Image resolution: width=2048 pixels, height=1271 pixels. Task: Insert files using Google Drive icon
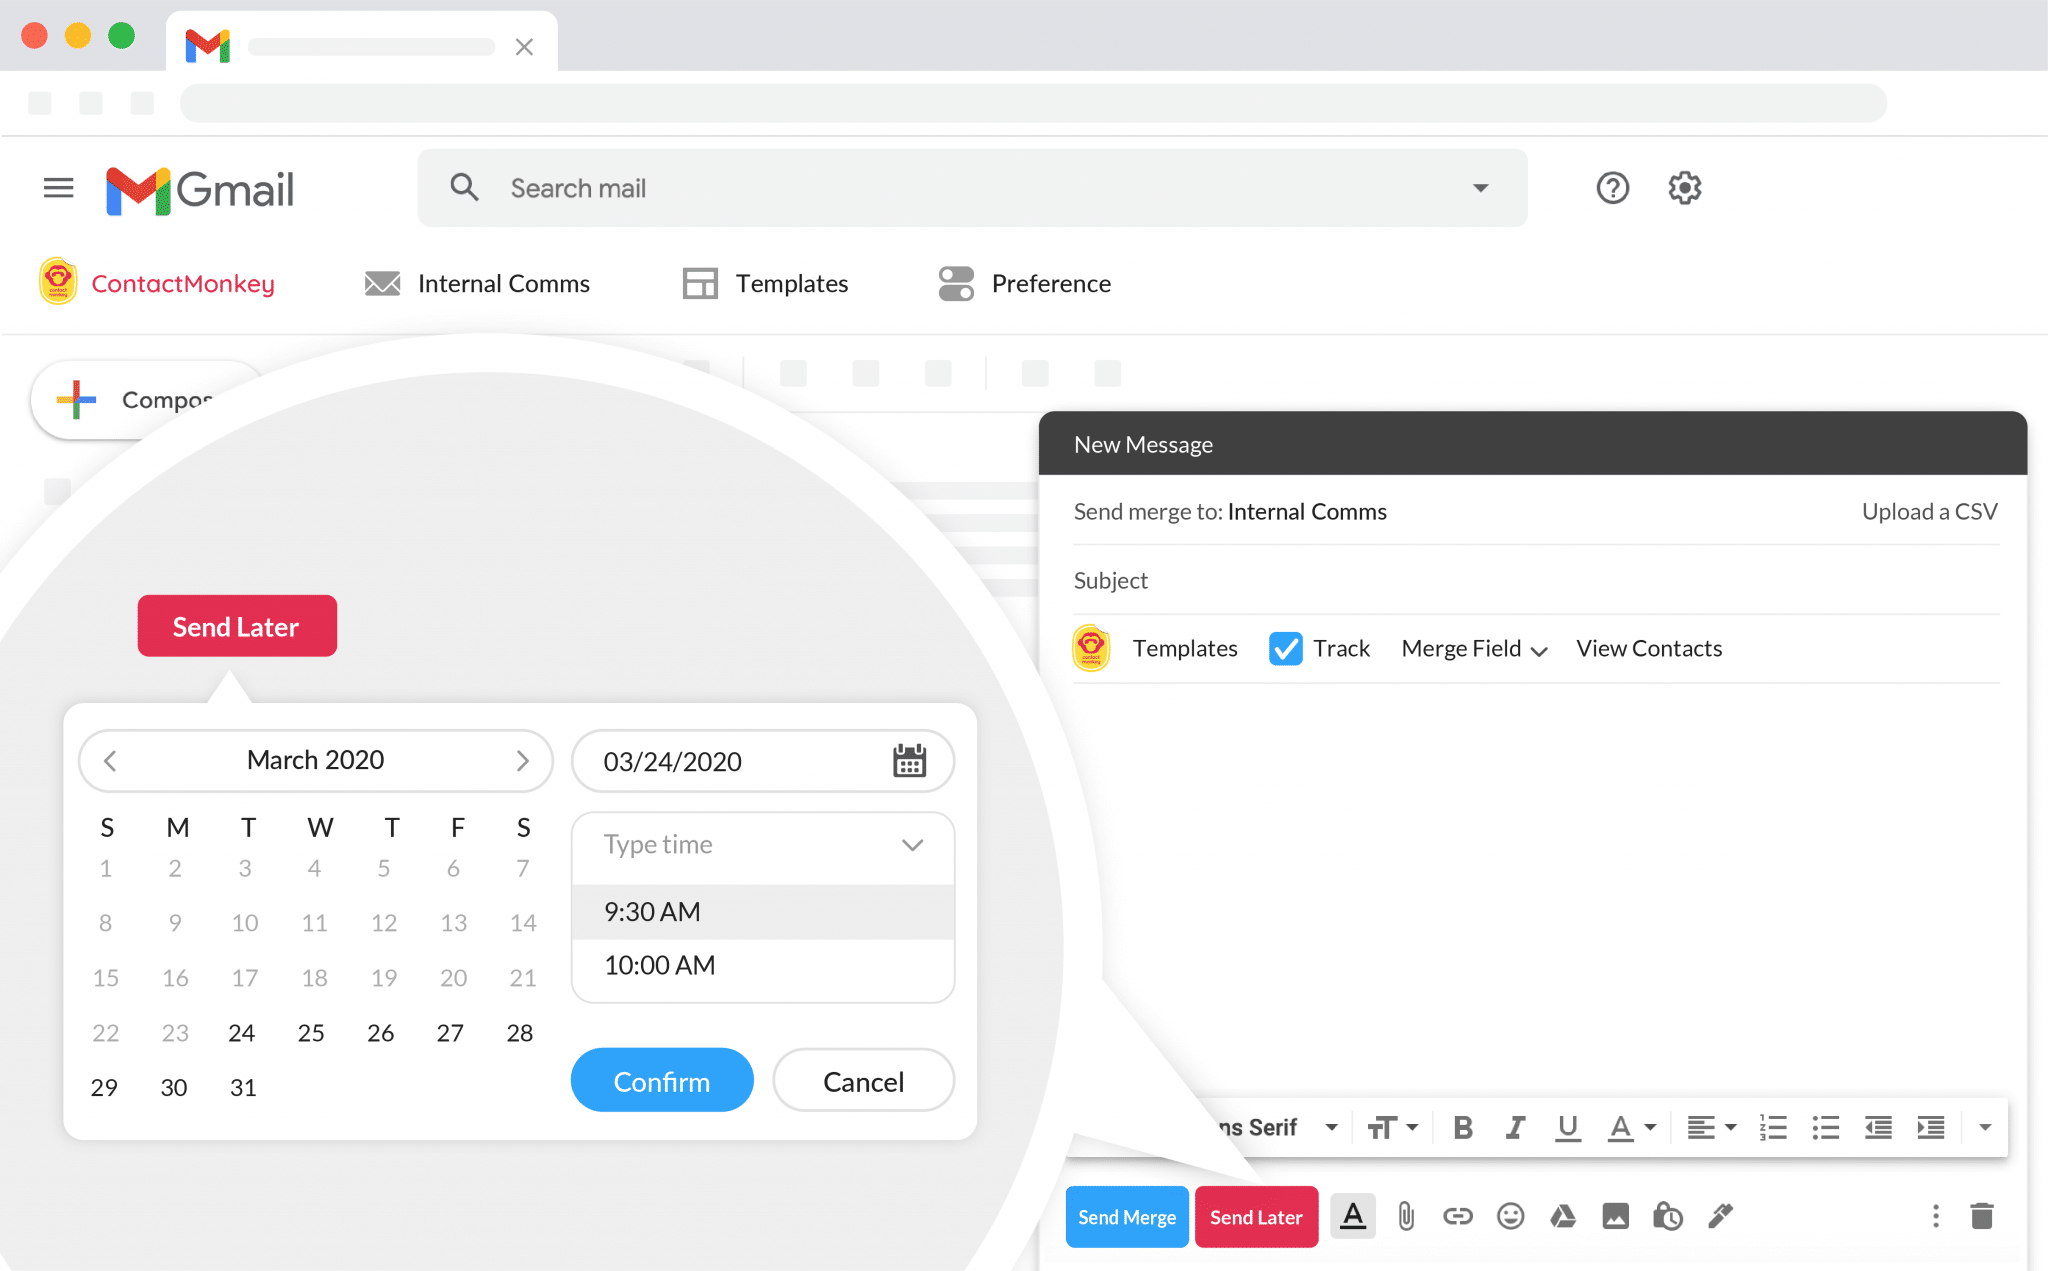coord(1563,1216)
